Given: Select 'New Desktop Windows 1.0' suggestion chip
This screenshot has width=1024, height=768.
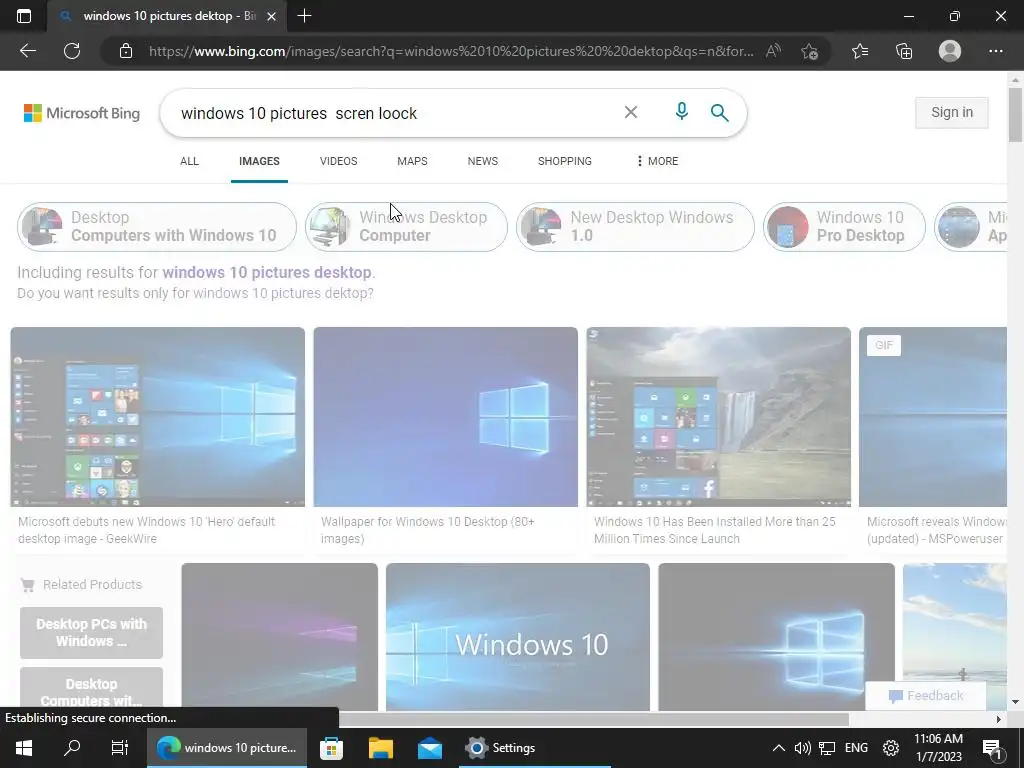Looking at the screenshot, I should point(635,227).
